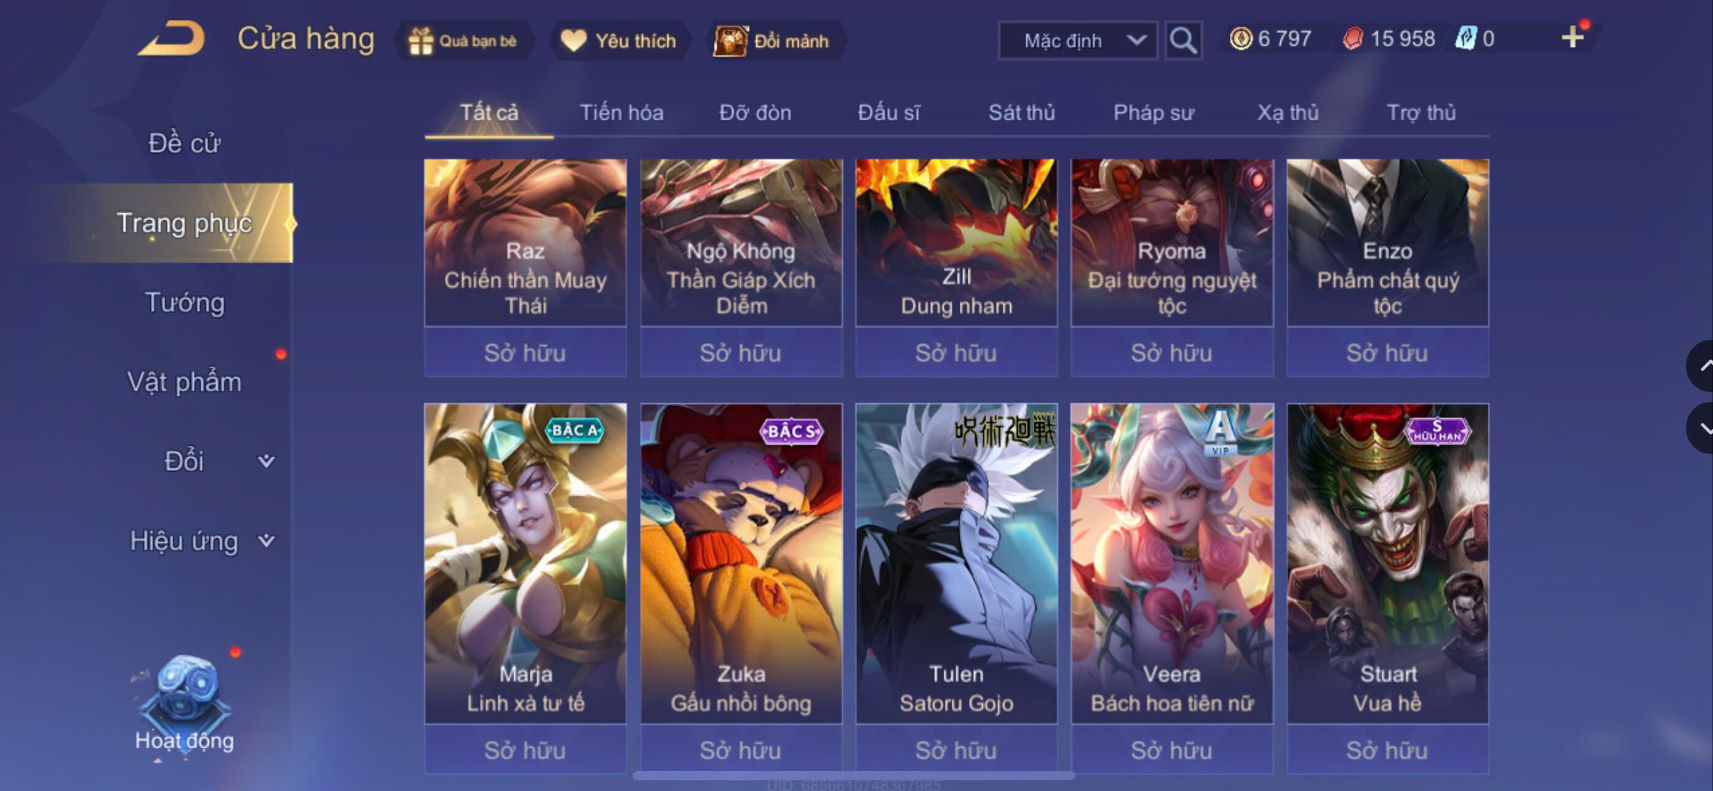Open the Mặc định sort dropdown

(1078, 41)
